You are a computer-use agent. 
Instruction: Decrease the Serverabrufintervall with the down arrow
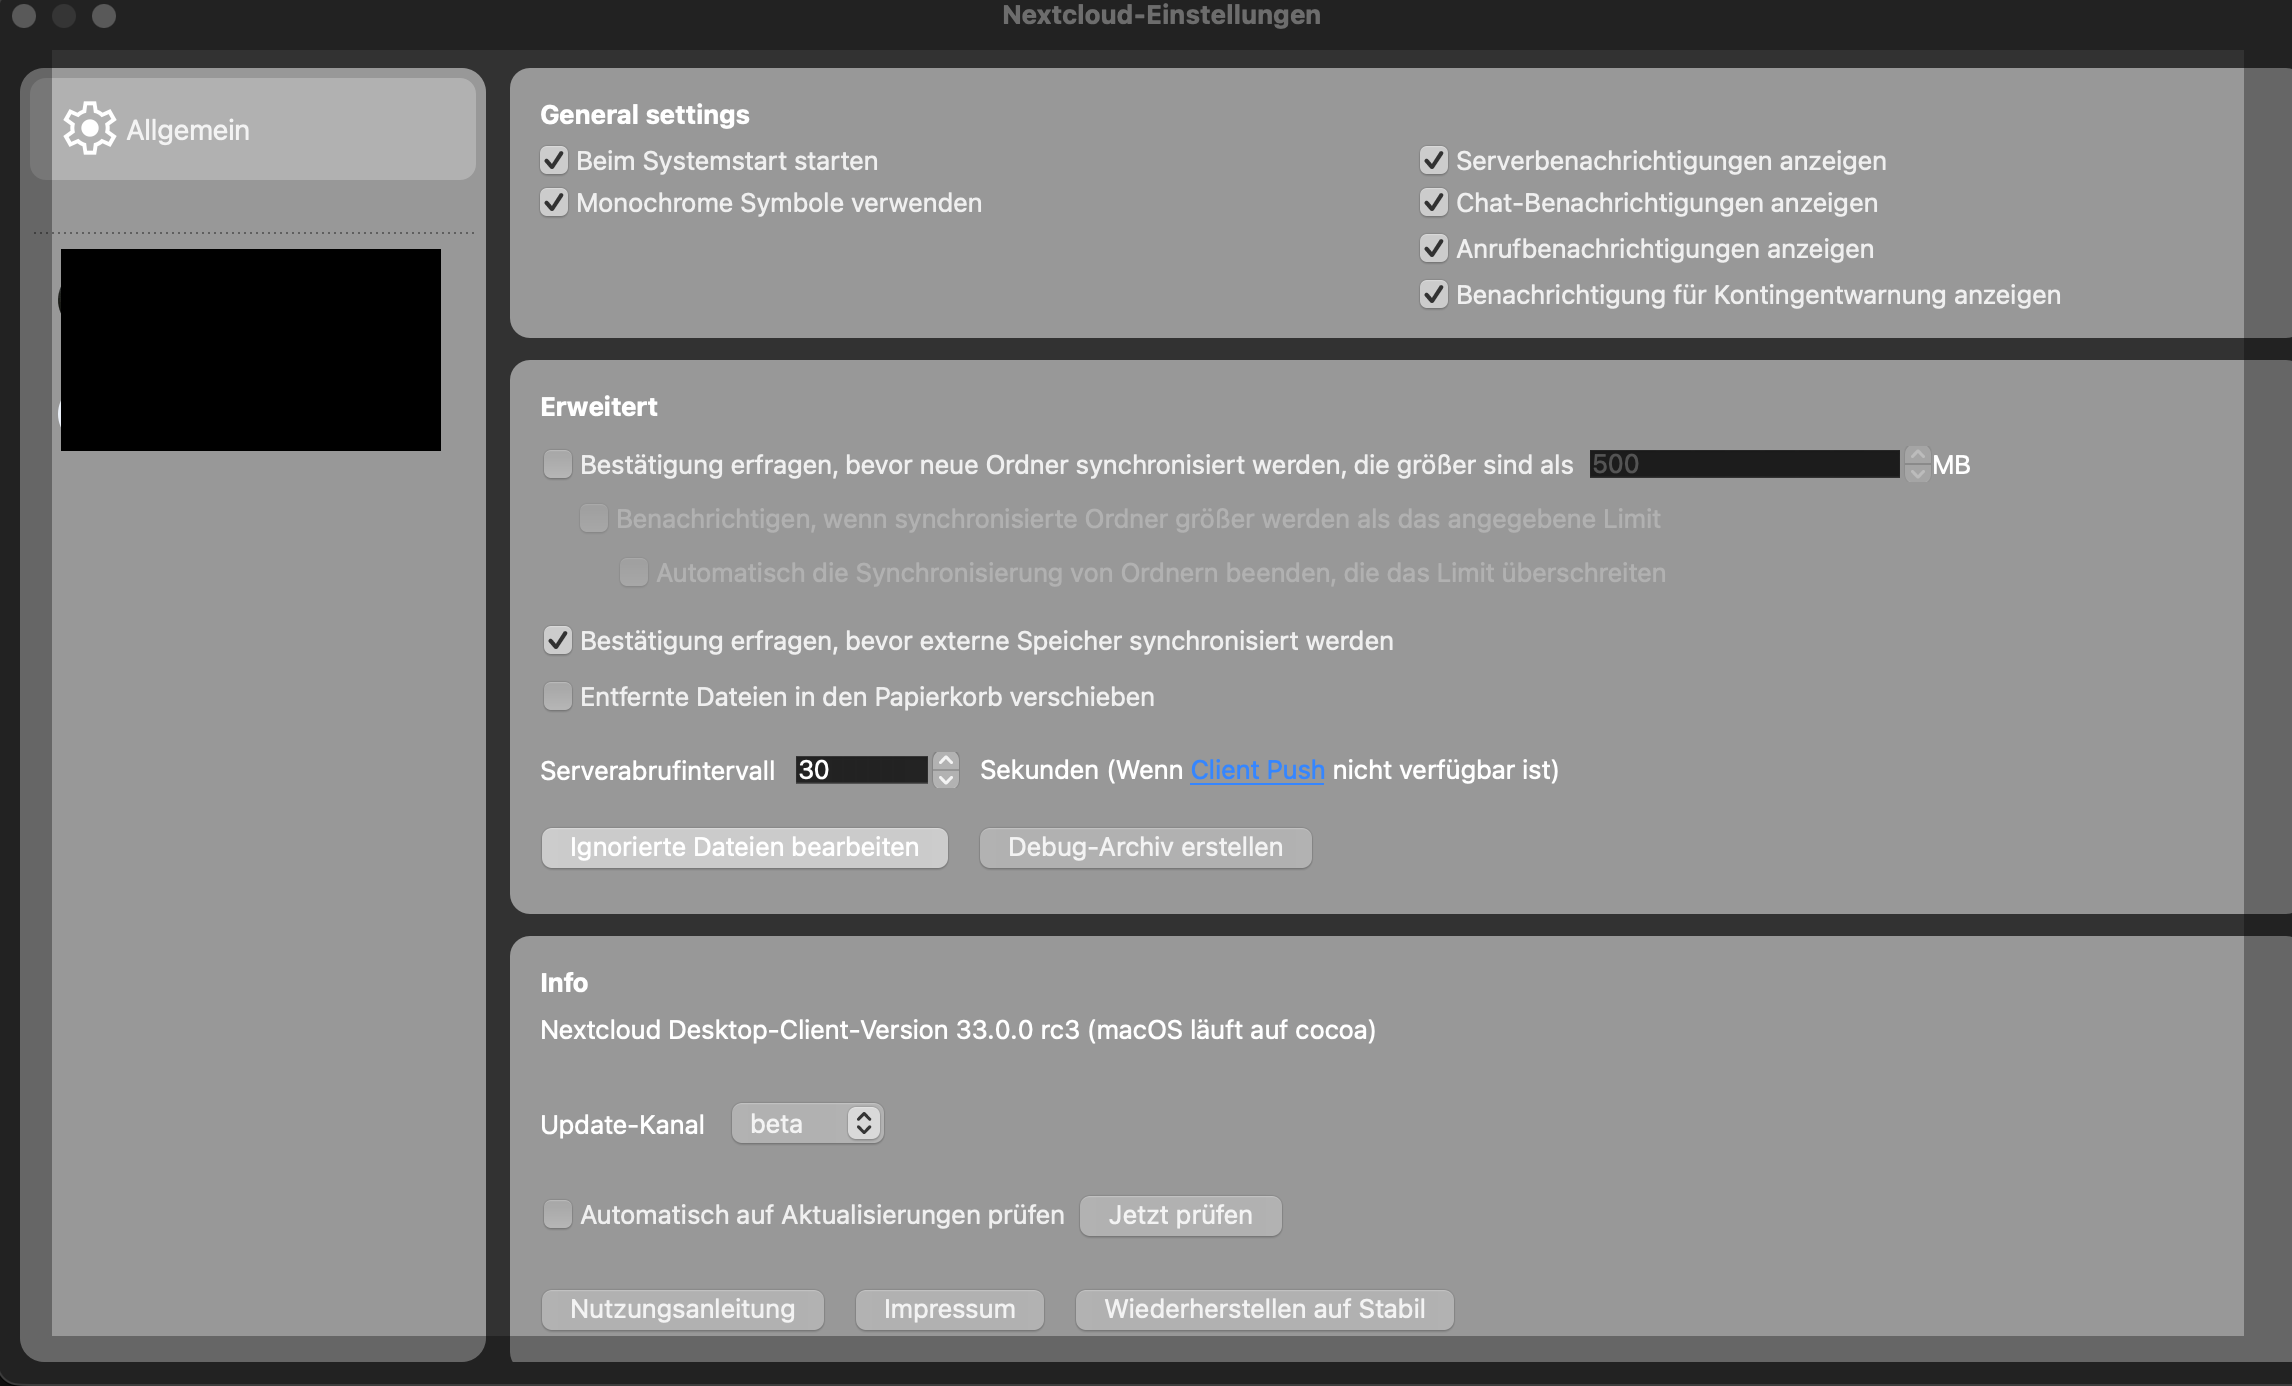(946, 780)
